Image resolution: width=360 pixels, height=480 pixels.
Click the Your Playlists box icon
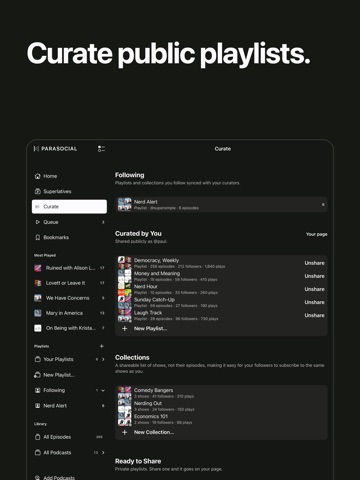38,359
